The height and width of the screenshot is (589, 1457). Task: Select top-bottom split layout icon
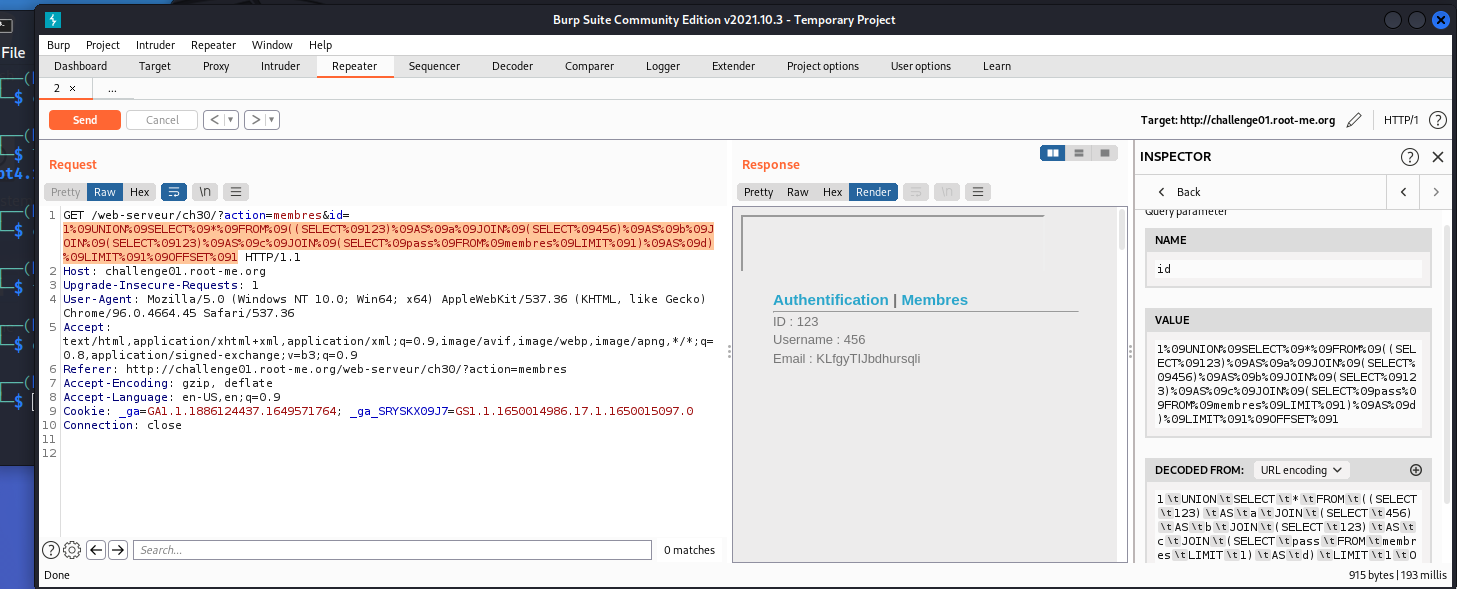click(x=1079, y=153)
